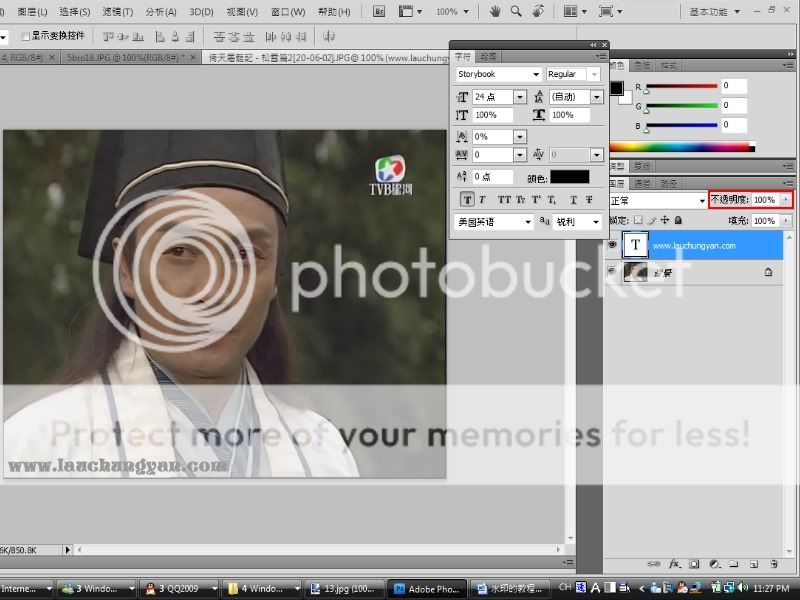The width and height of the screenshot is (800, 600).
Task: Open the (自动) leading dropdown
Action: (596, 97)
